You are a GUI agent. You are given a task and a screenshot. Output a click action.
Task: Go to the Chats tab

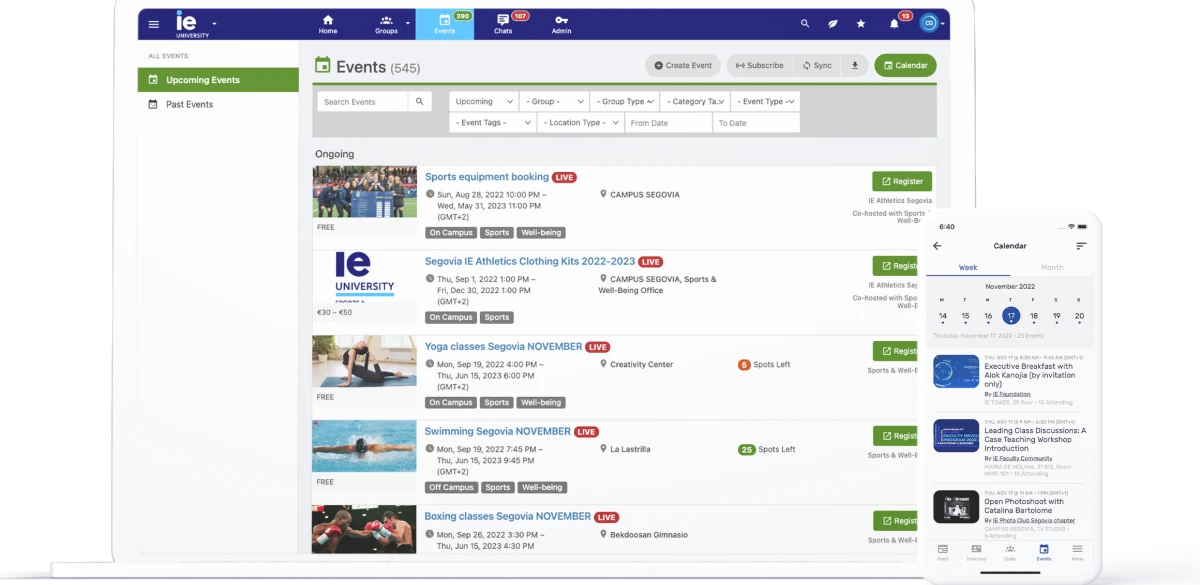point(503,24)
